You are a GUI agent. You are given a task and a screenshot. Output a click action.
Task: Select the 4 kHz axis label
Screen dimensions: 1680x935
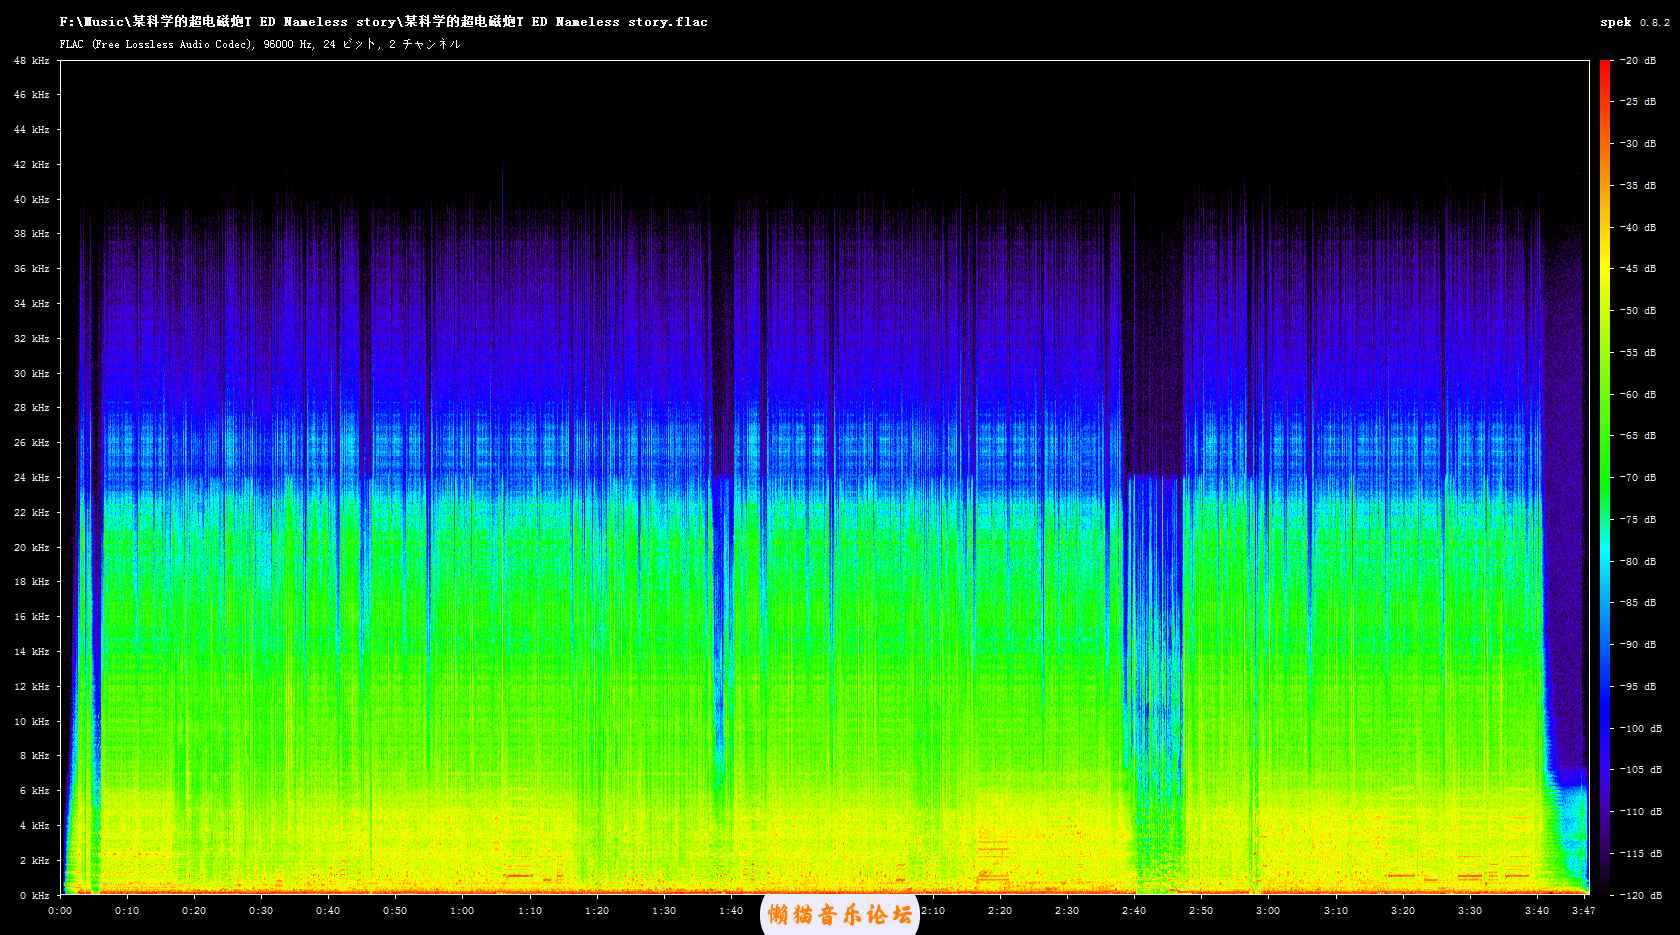tap(35, 825)
